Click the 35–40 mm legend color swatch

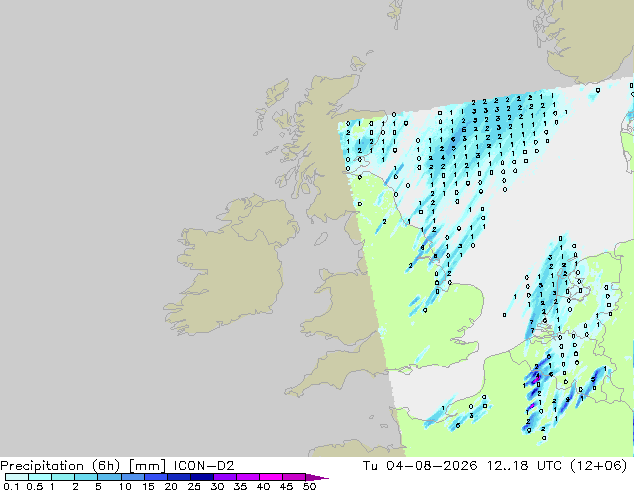(247, 477)
